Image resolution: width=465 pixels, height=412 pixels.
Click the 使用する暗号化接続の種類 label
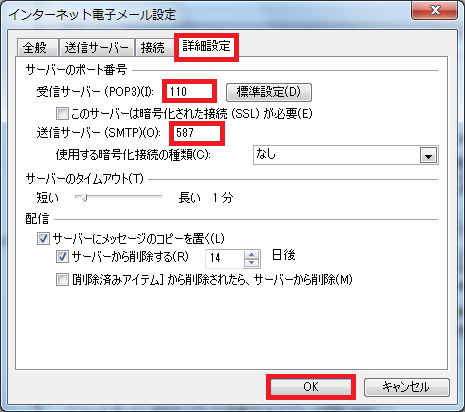click(133, 155)
